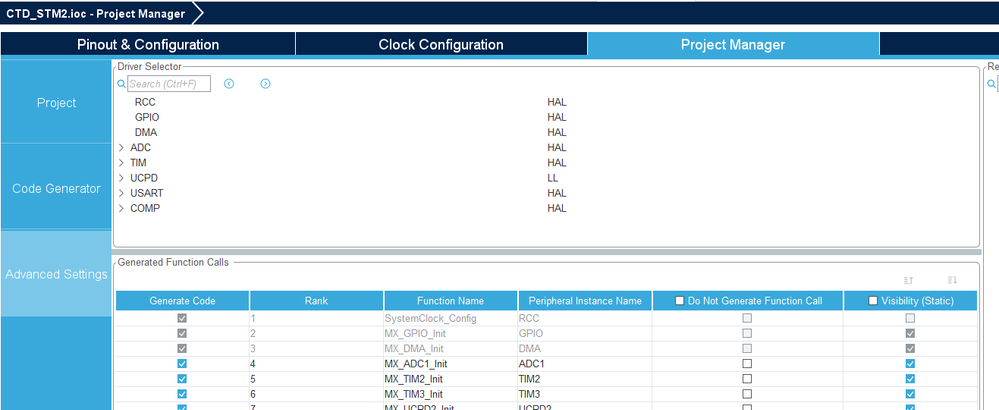Open the Code Generator side section
Image resolution: width=999 pixels, height=410 pixels.
(x=56, y=188)
